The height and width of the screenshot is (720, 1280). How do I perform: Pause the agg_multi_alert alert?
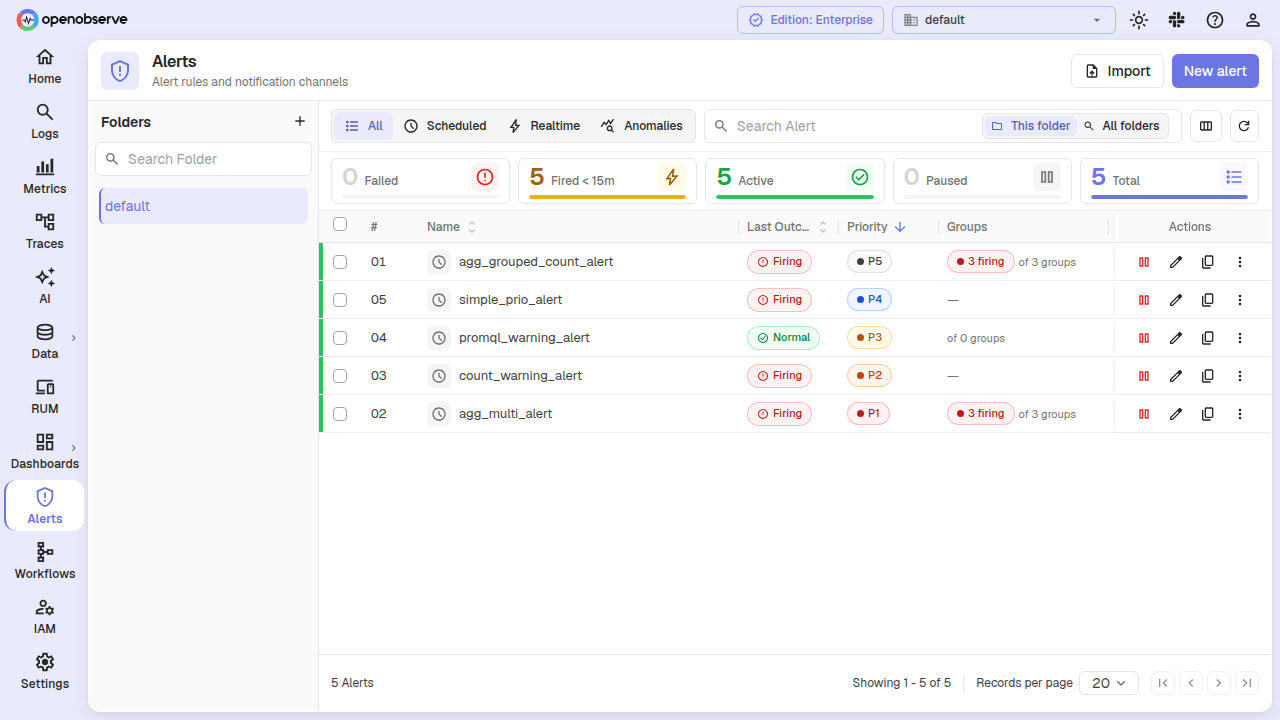click(x=1144, y=414)
